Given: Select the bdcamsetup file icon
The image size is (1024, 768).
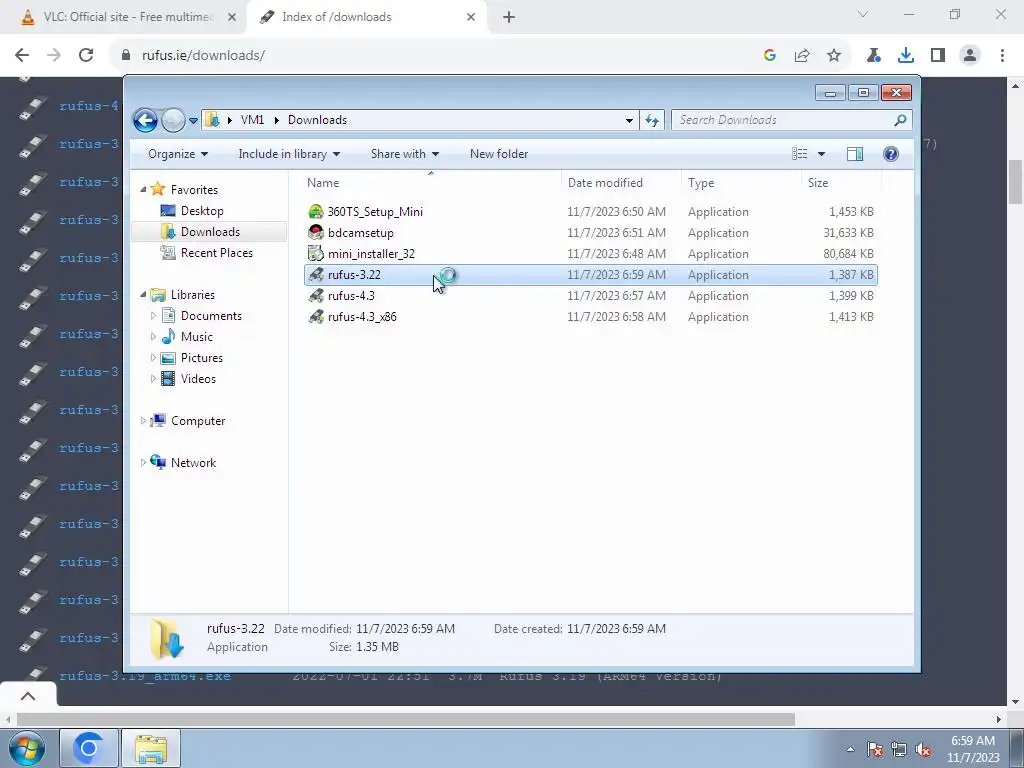Looking at the screenshot, I should coord(315,232).
